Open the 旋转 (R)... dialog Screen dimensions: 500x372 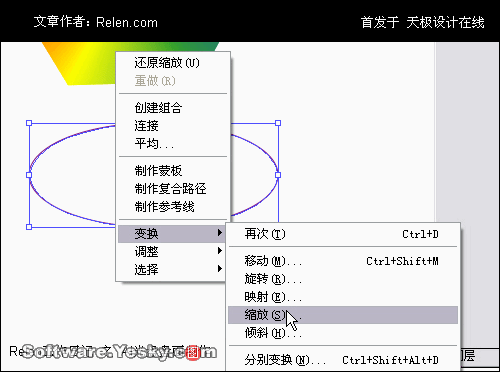click(x=343, y=279)
